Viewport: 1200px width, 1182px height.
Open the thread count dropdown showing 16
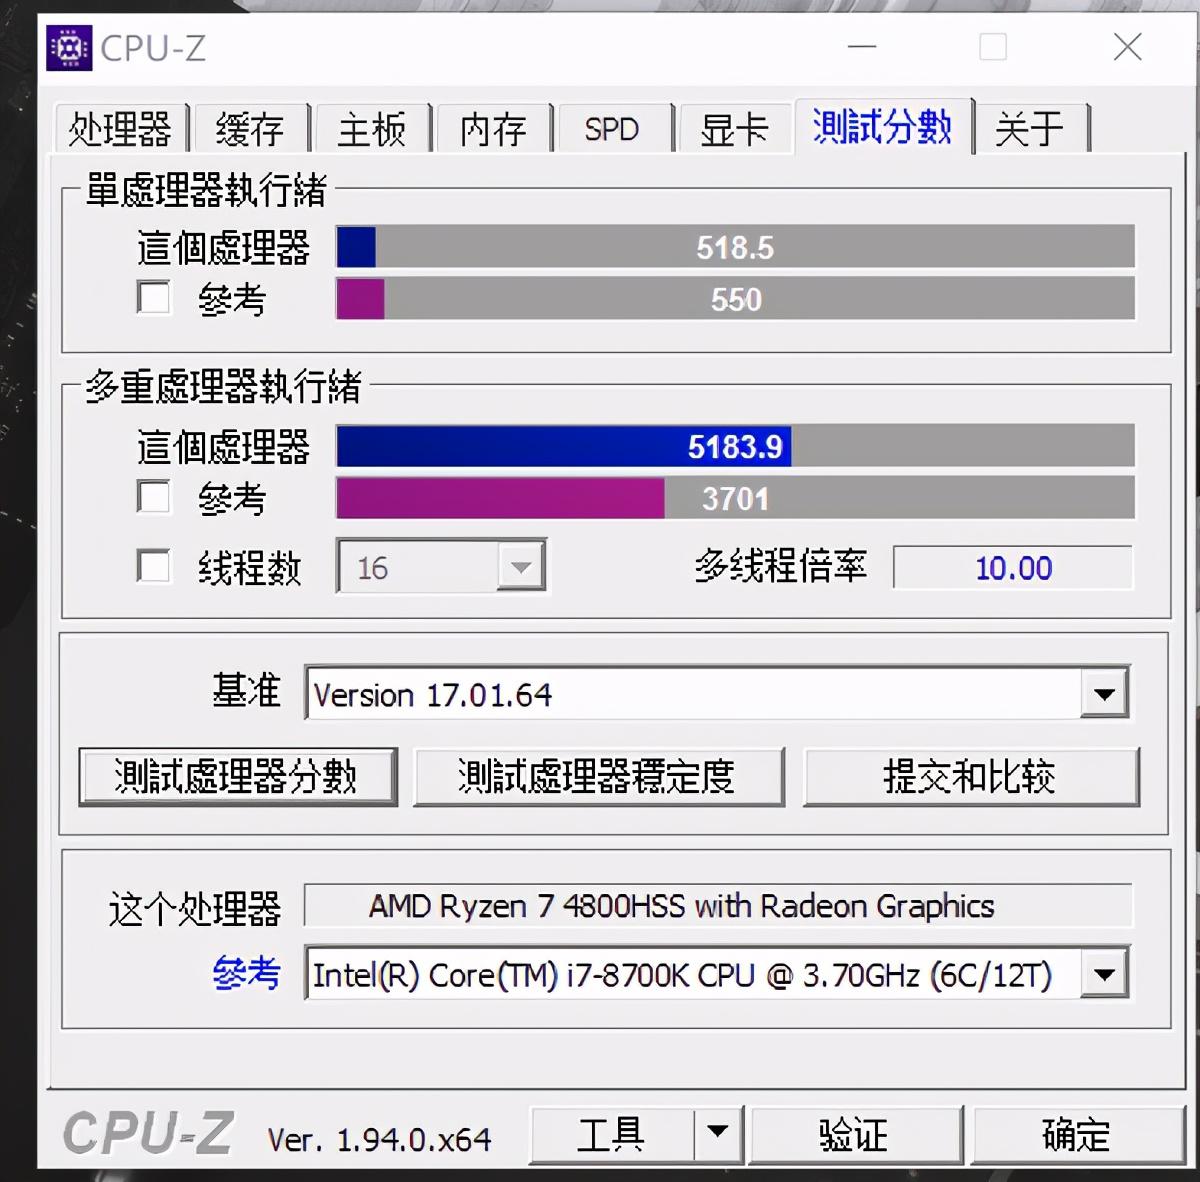click(x=520, y=566)
